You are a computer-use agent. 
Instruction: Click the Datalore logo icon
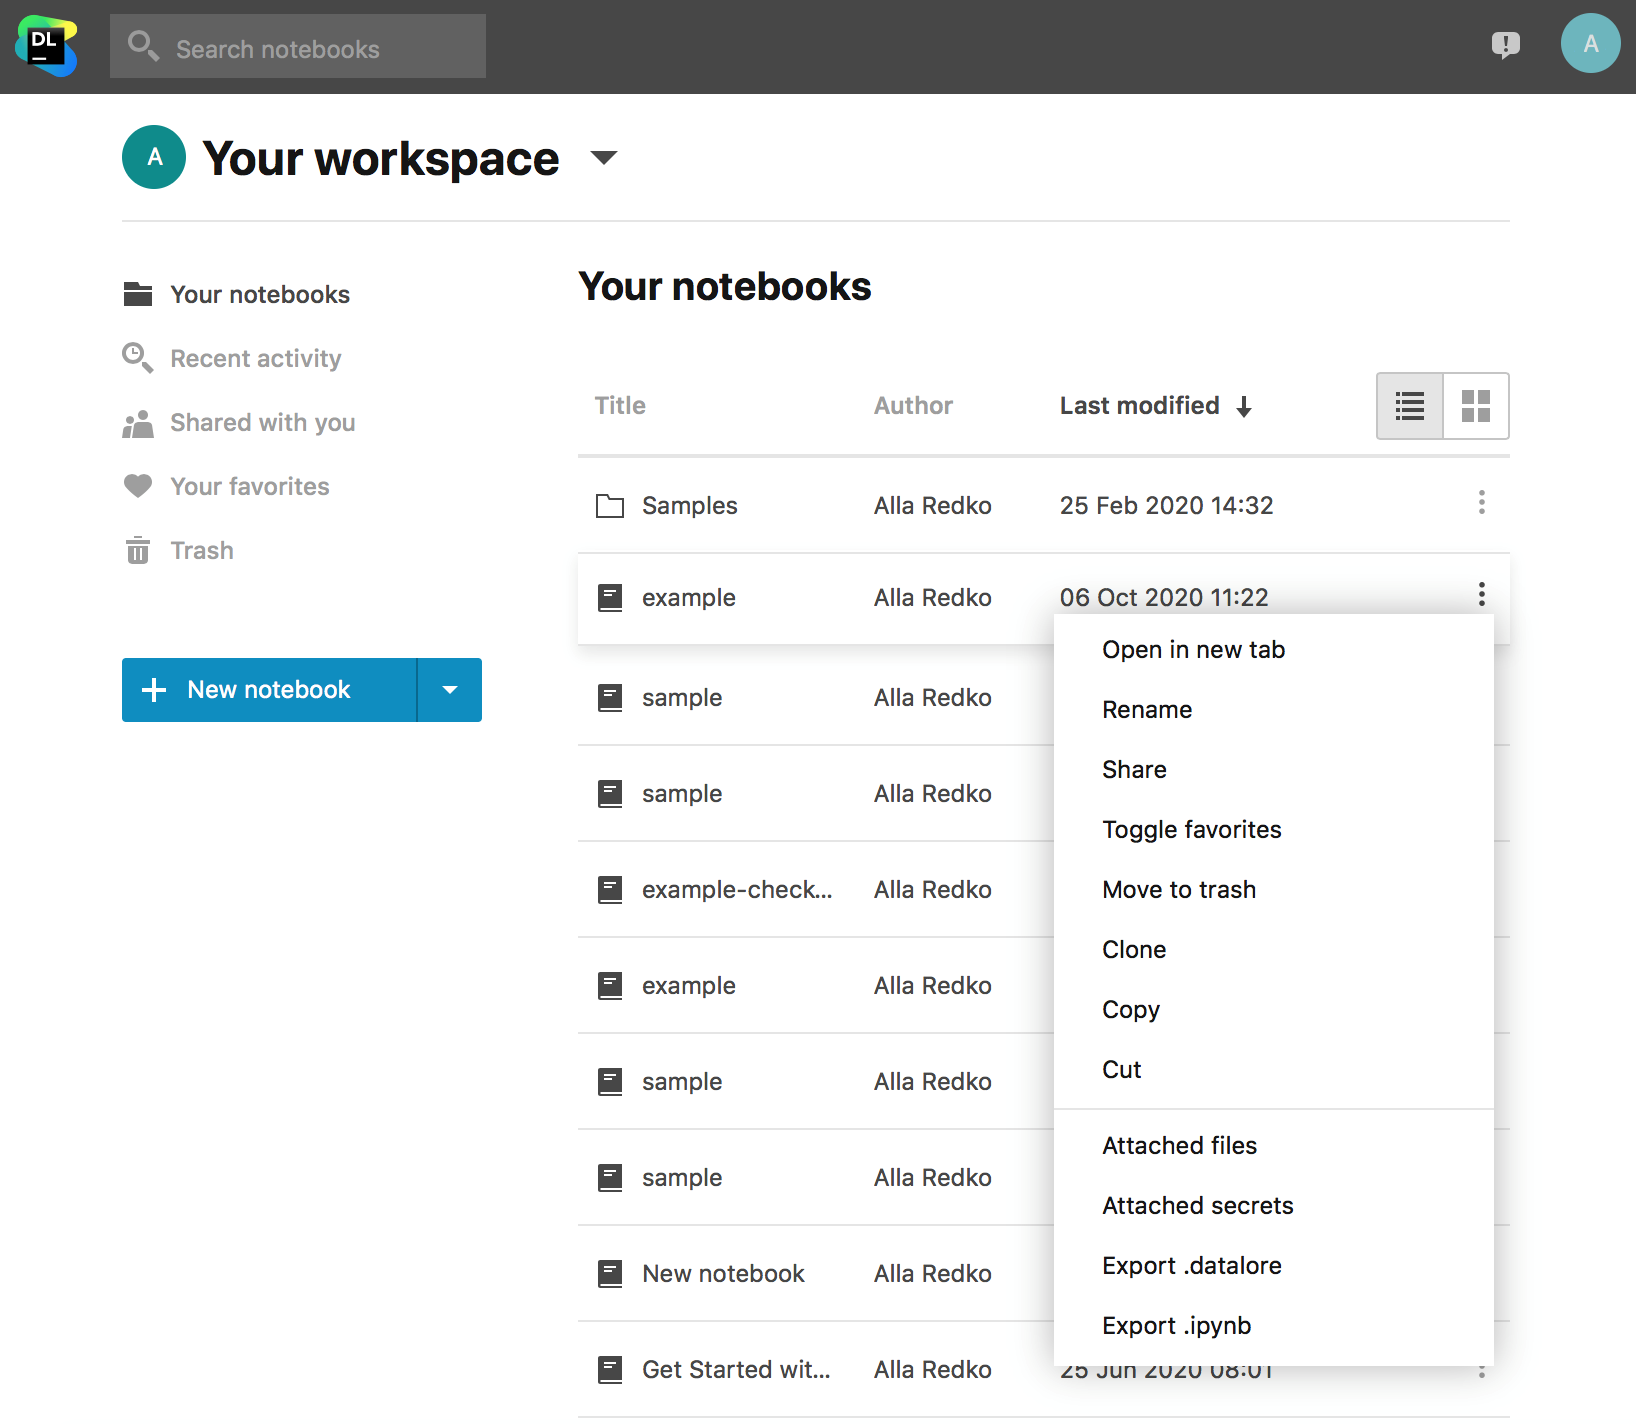click(x=46, y=46)
